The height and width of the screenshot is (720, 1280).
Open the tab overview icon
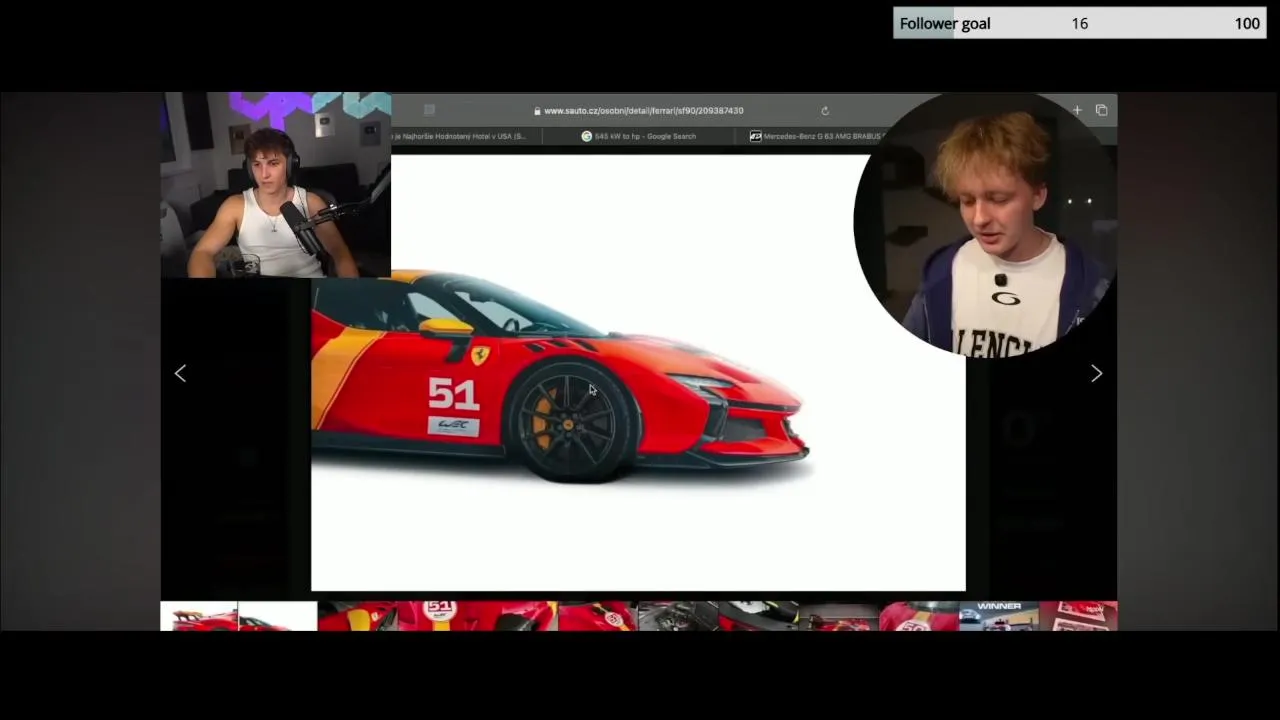[x=1101, y=110]
